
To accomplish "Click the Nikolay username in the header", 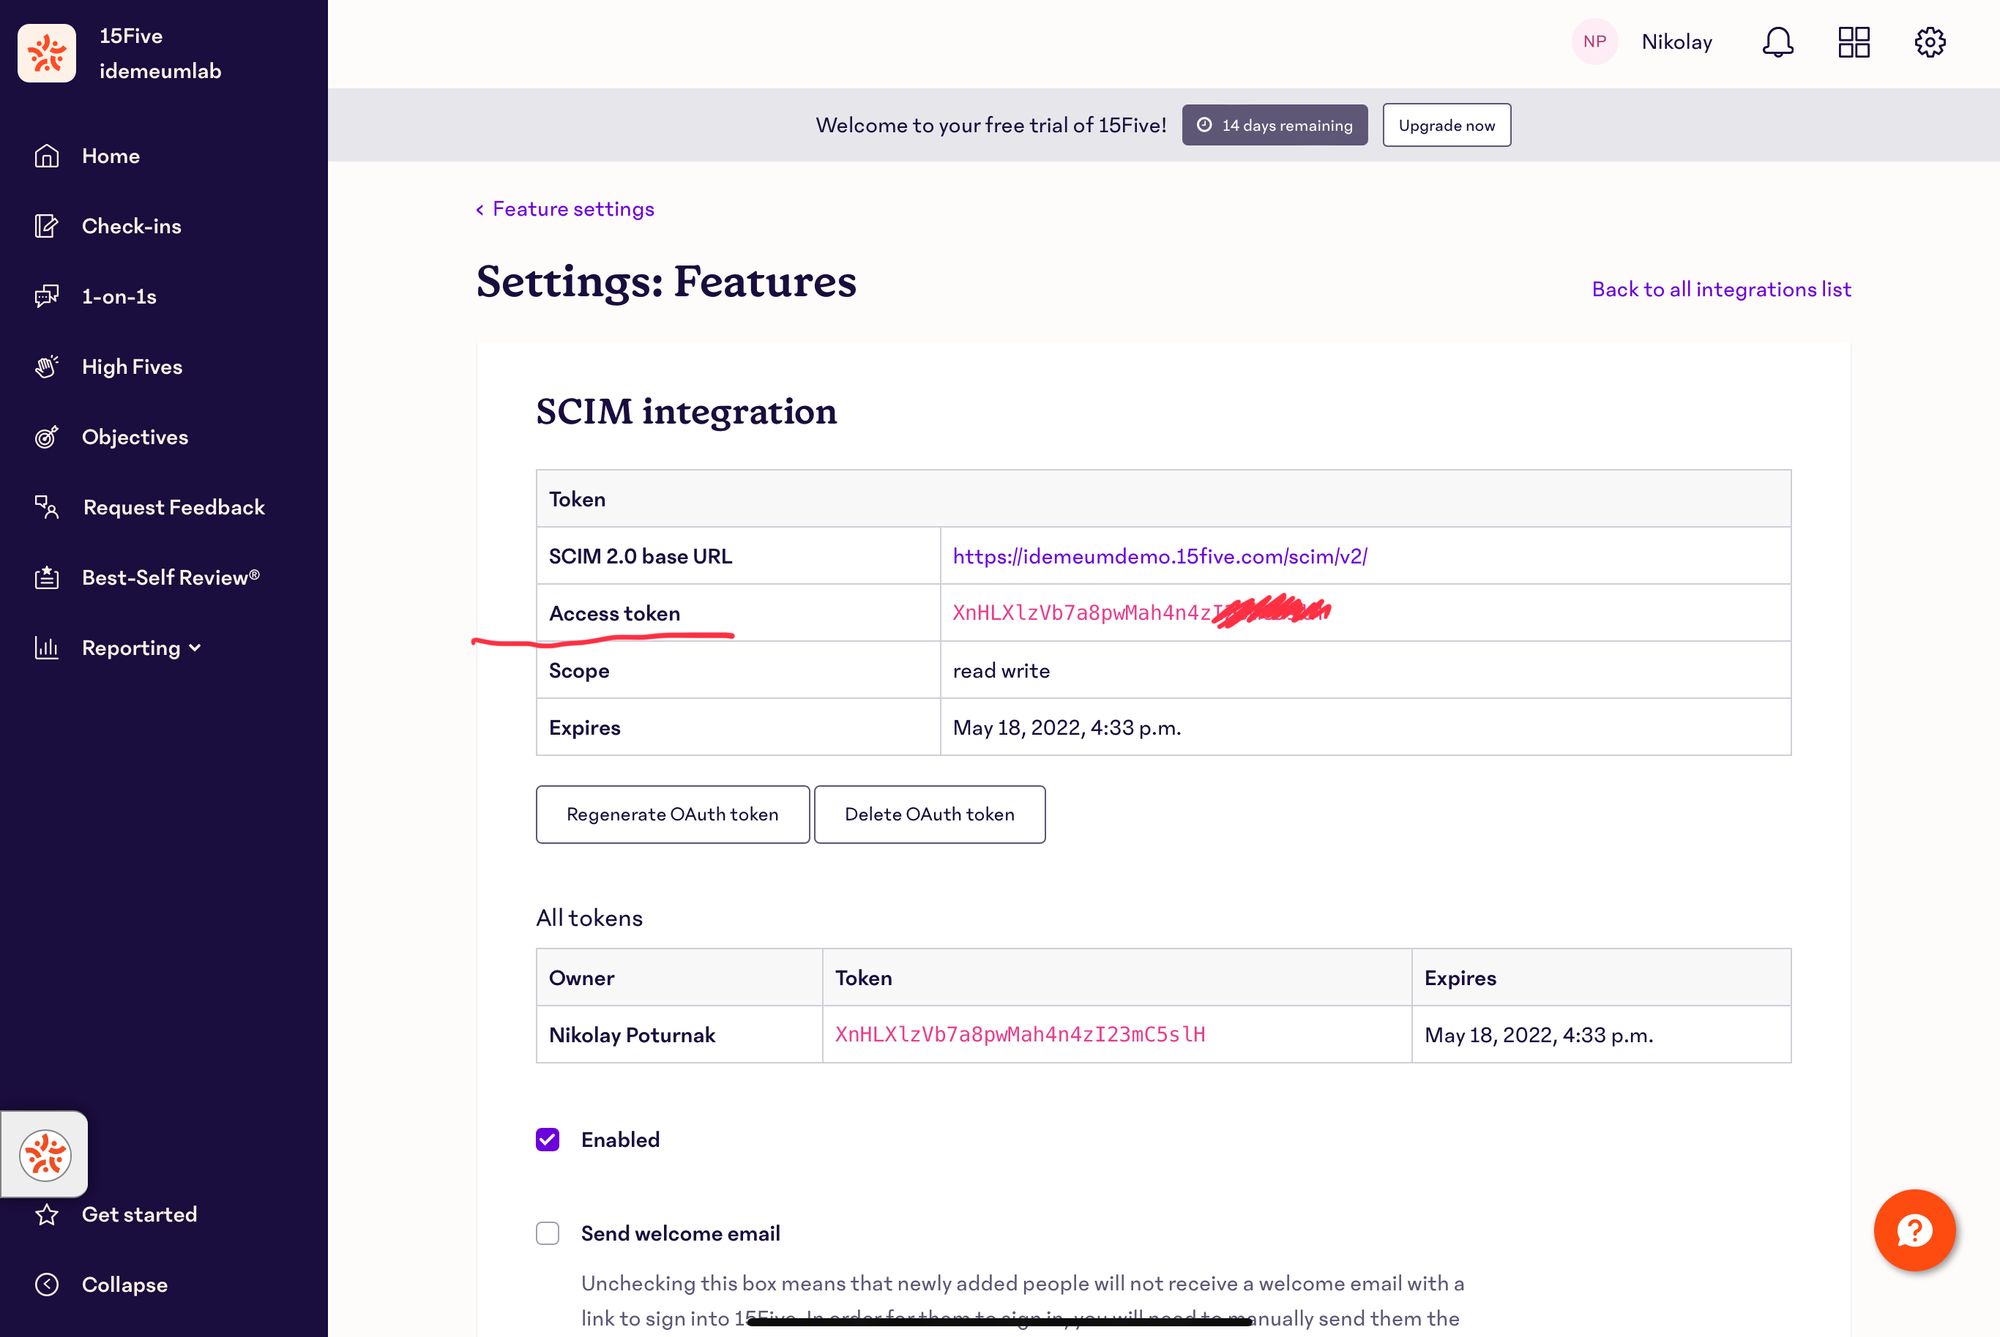I will click(x=1677, y=42).
